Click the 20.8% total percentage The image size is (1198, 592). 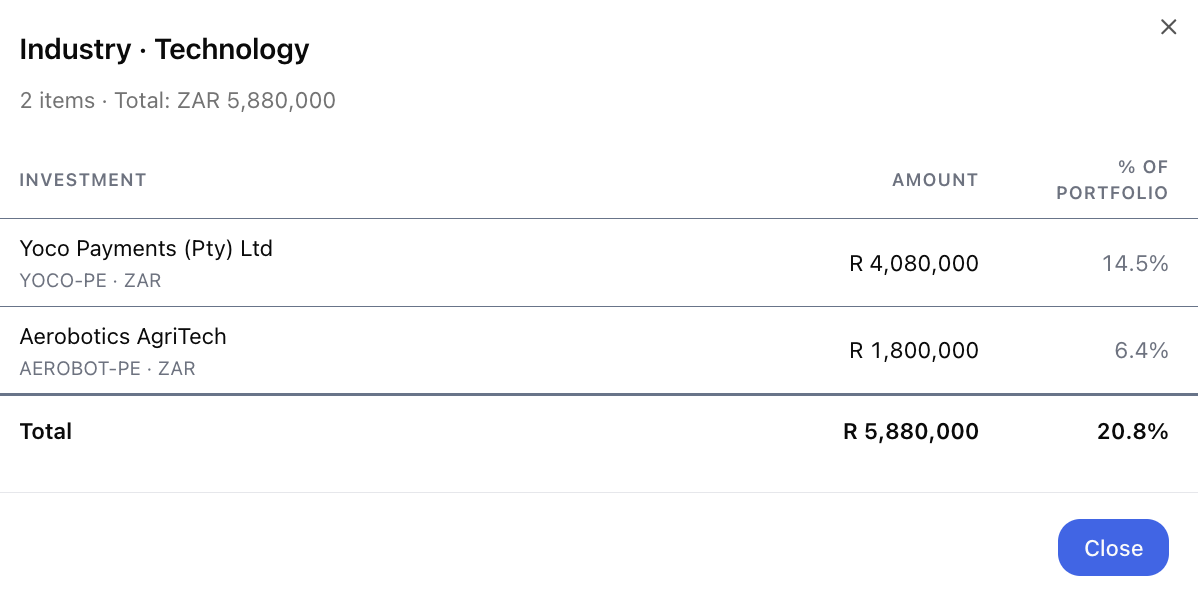(1133, 432)
